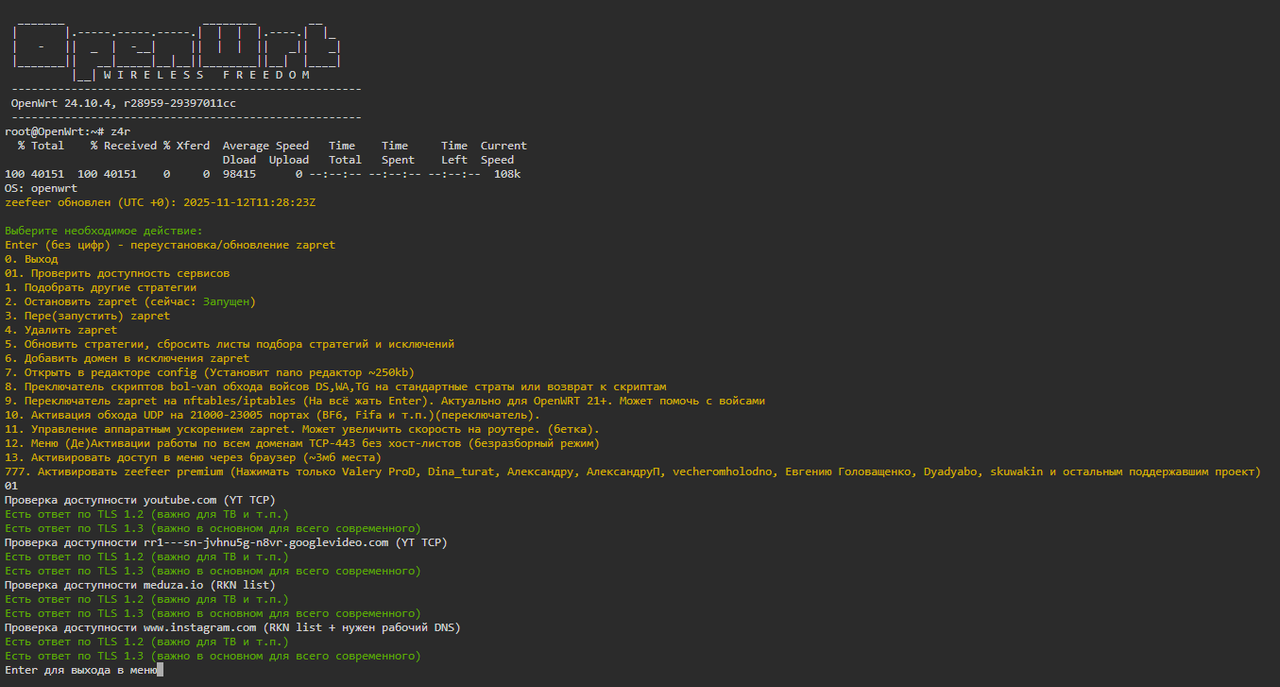Click TLS 1.3 result under instagram.com check

coord(213,656)
